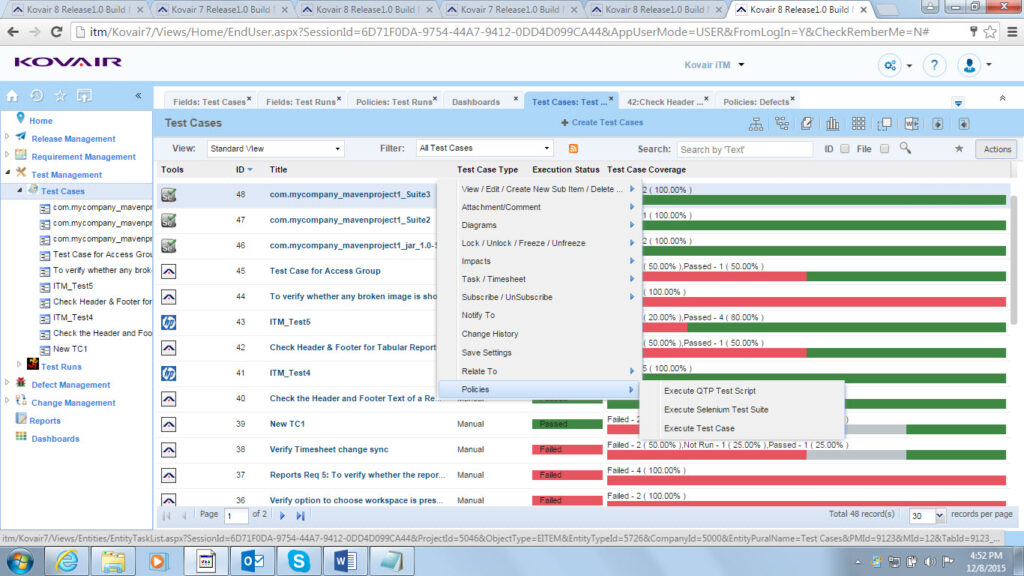Mark view as favorite with star
This screenshot has width=1024, height=576.
(959, 149)
